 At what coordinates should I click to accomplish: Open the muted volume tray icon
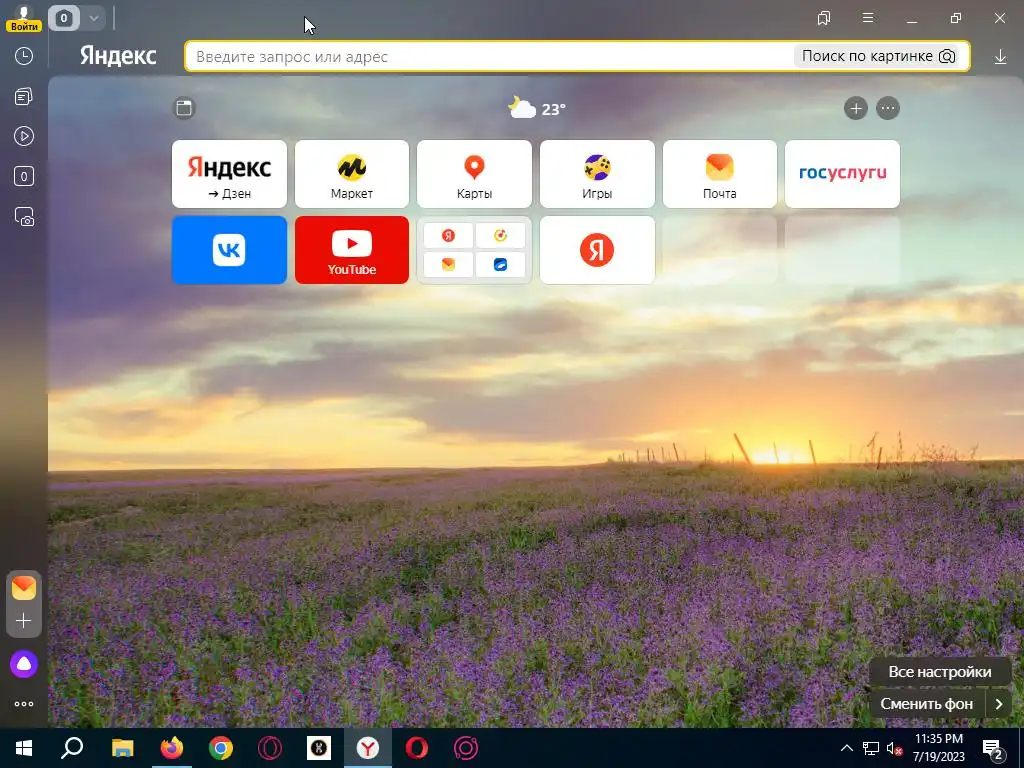coord(894,748)
